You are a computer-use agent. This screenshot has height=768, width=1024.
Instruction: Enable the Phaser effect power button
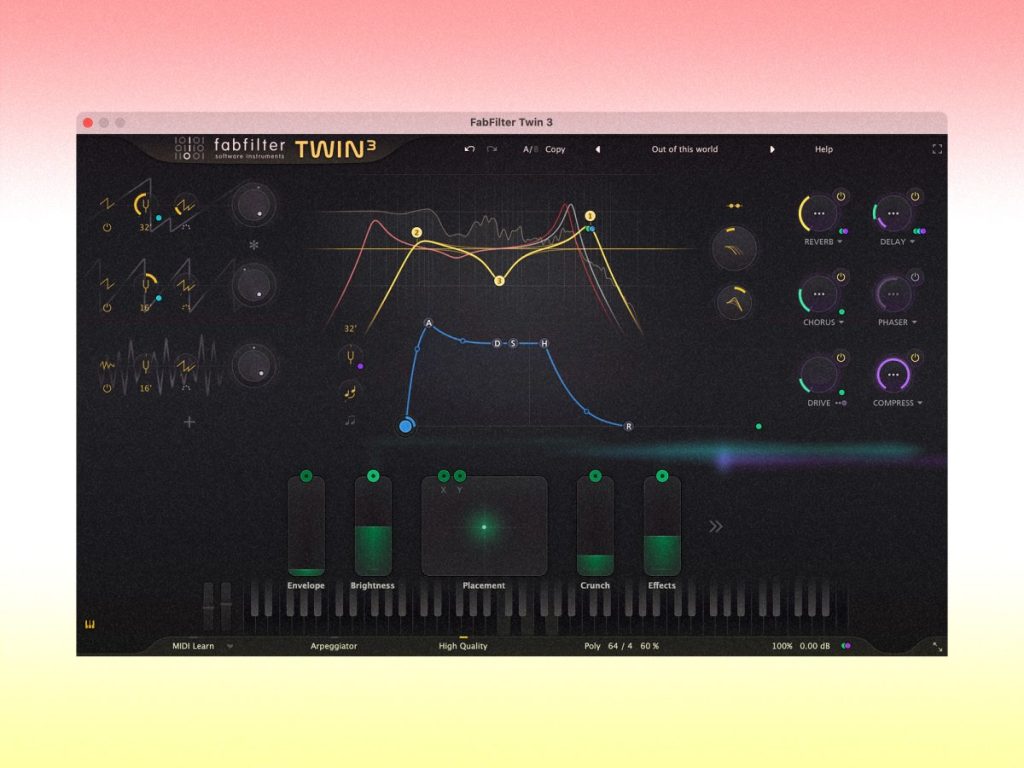916,277
